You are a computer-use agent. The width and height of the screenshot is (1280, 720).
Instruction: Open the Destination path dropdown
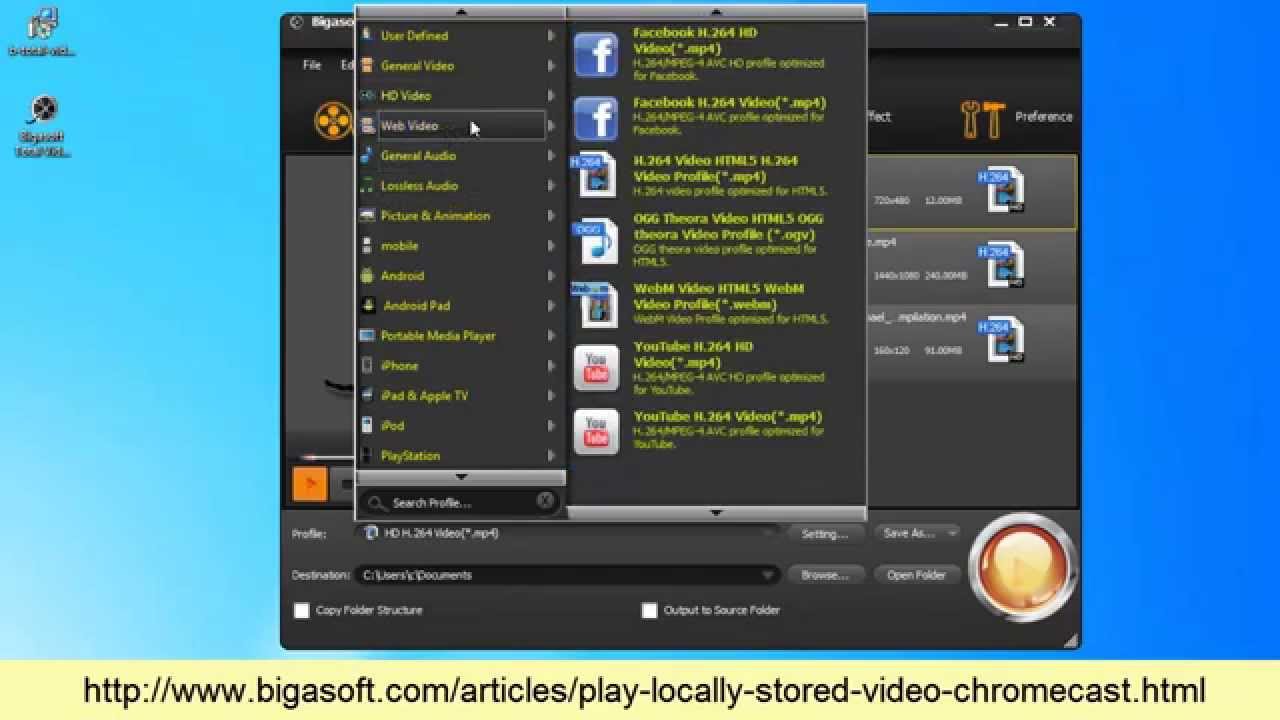coord(768,575)
